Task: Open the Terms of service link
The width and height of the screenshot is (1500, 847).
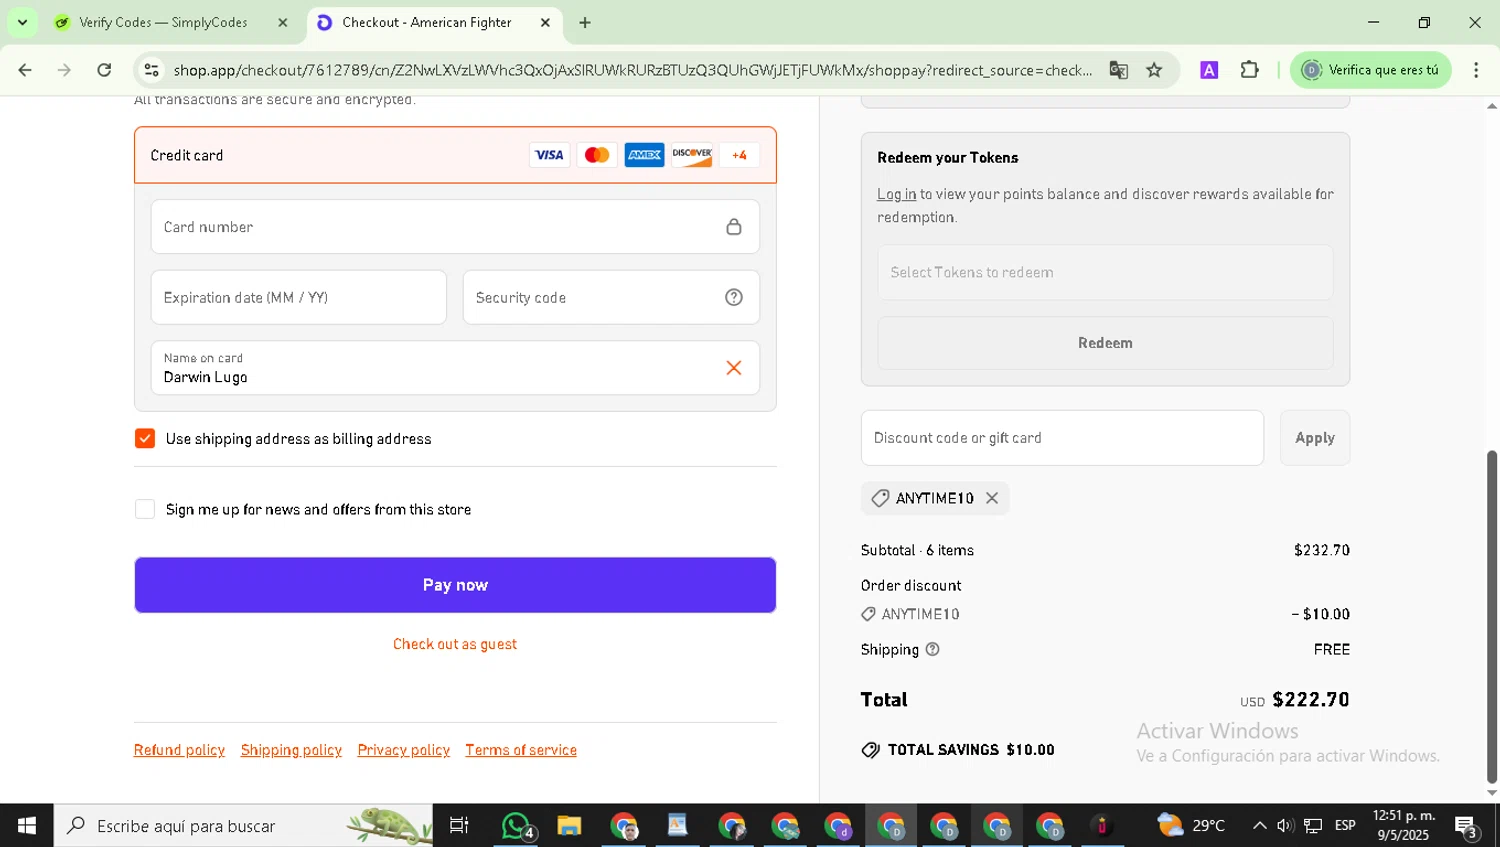Action: click(x=521, y=750)
